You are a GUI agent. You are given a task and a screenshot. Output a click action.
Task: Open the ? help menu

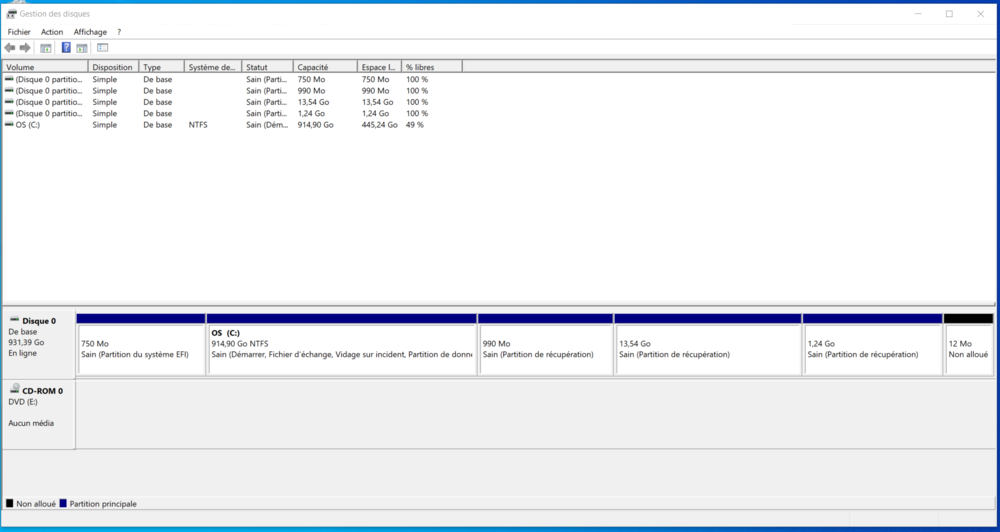[119, 32]
